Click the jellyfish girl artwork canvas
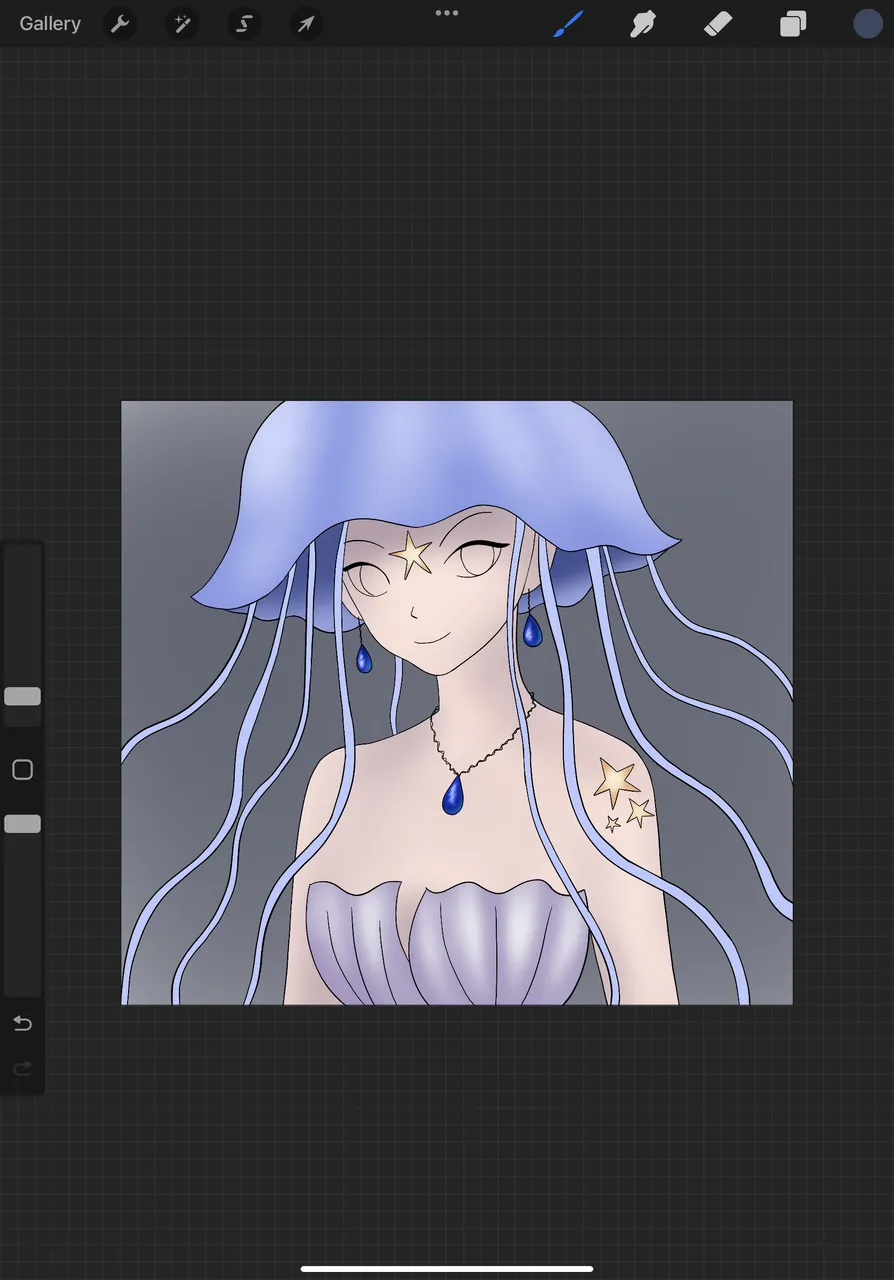The height and width of the screenshot is (1280, 894). 457,703
